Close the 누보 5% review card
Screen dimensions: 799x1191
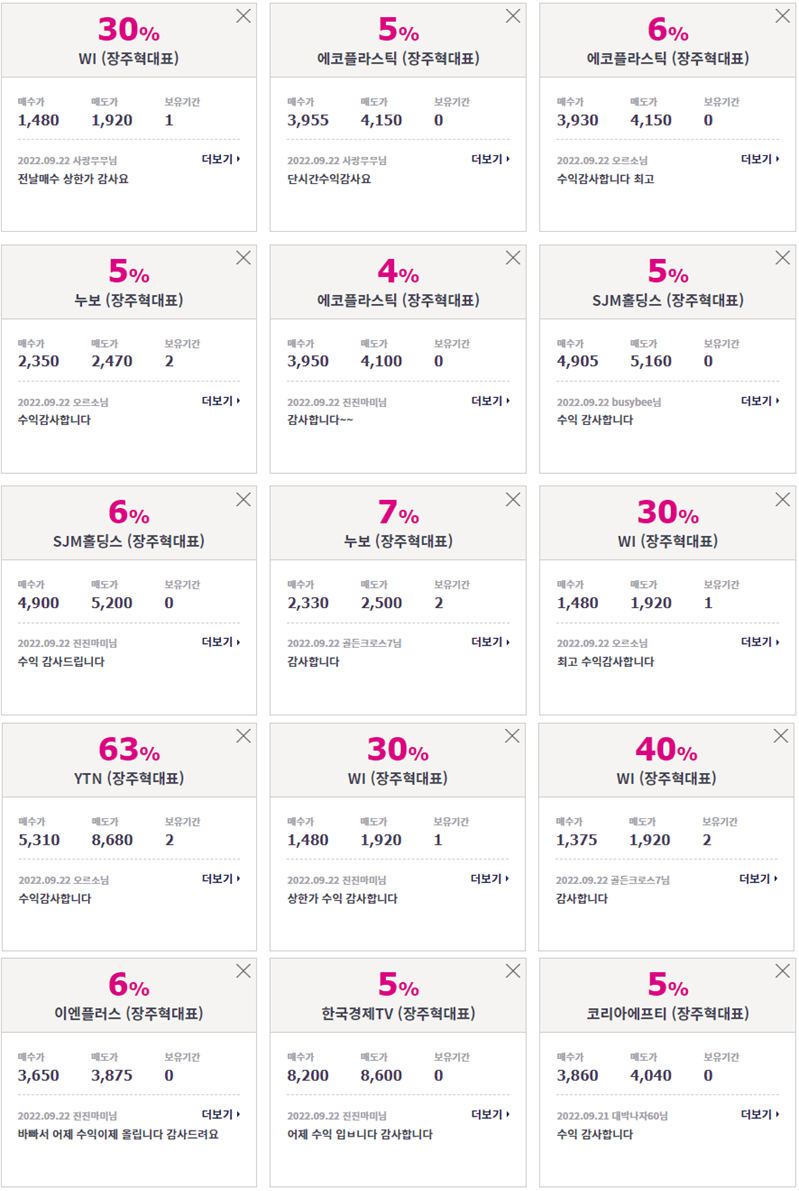[x=243, y=257]
